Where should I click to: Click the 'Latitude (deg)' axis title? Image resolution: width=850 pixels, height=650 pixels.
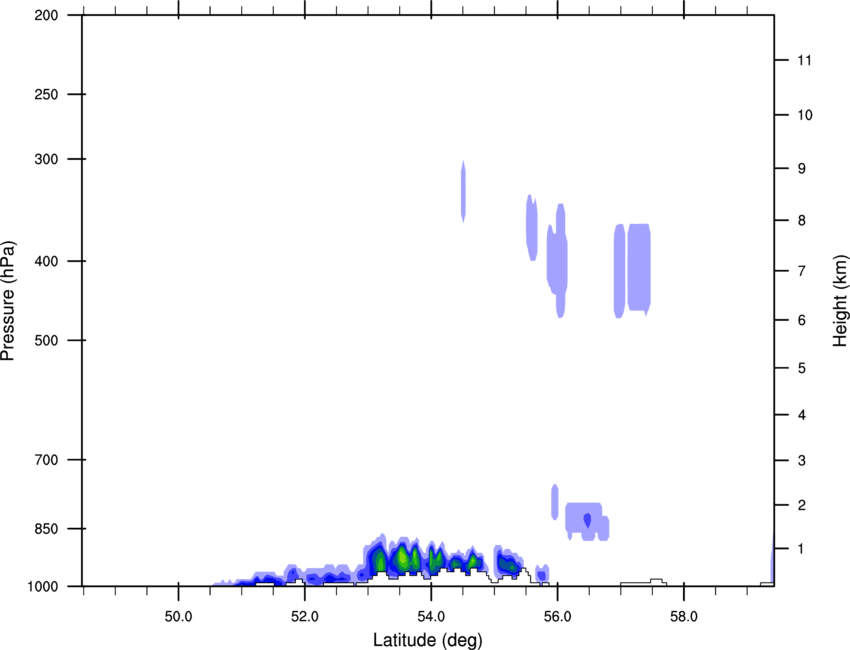pyautogui.click(x=427, y=640)
